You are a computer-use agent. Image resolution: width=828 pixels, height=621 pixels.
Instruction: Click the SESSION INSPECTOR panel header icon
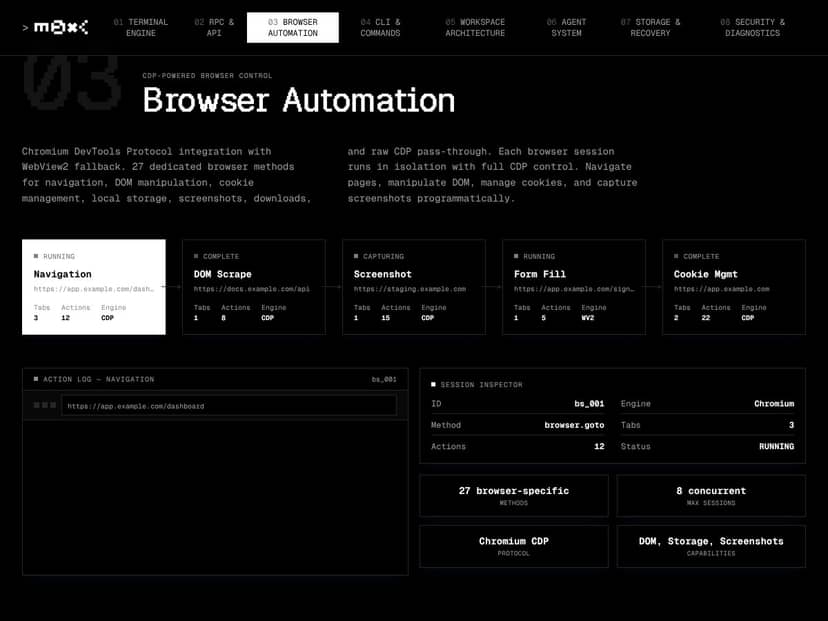[x=432, y=384]
